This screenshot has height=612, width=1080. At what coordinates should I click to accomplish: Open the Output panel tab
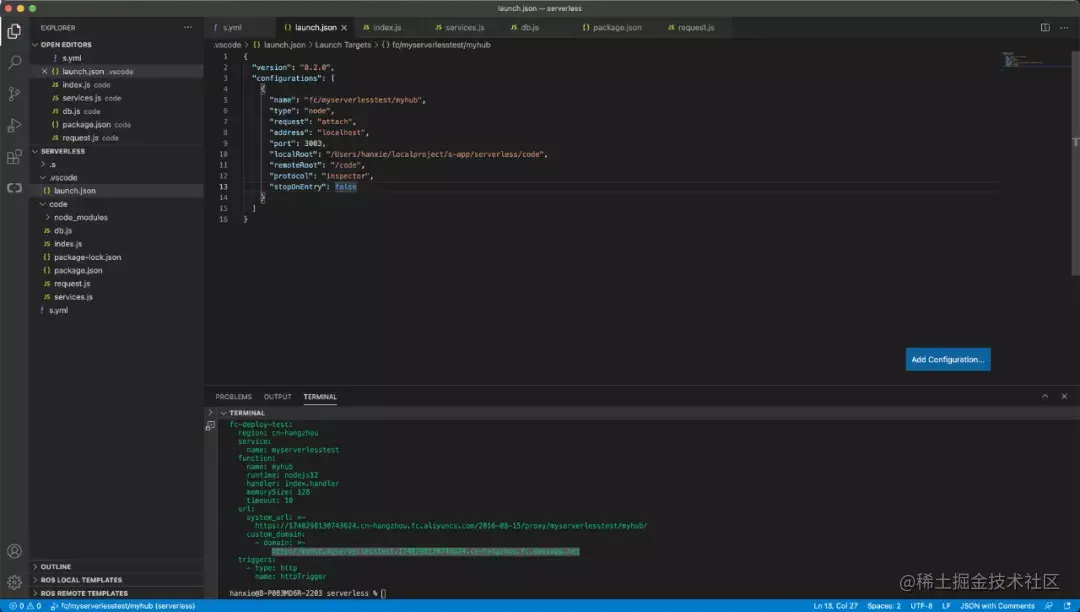click(278, 397)
